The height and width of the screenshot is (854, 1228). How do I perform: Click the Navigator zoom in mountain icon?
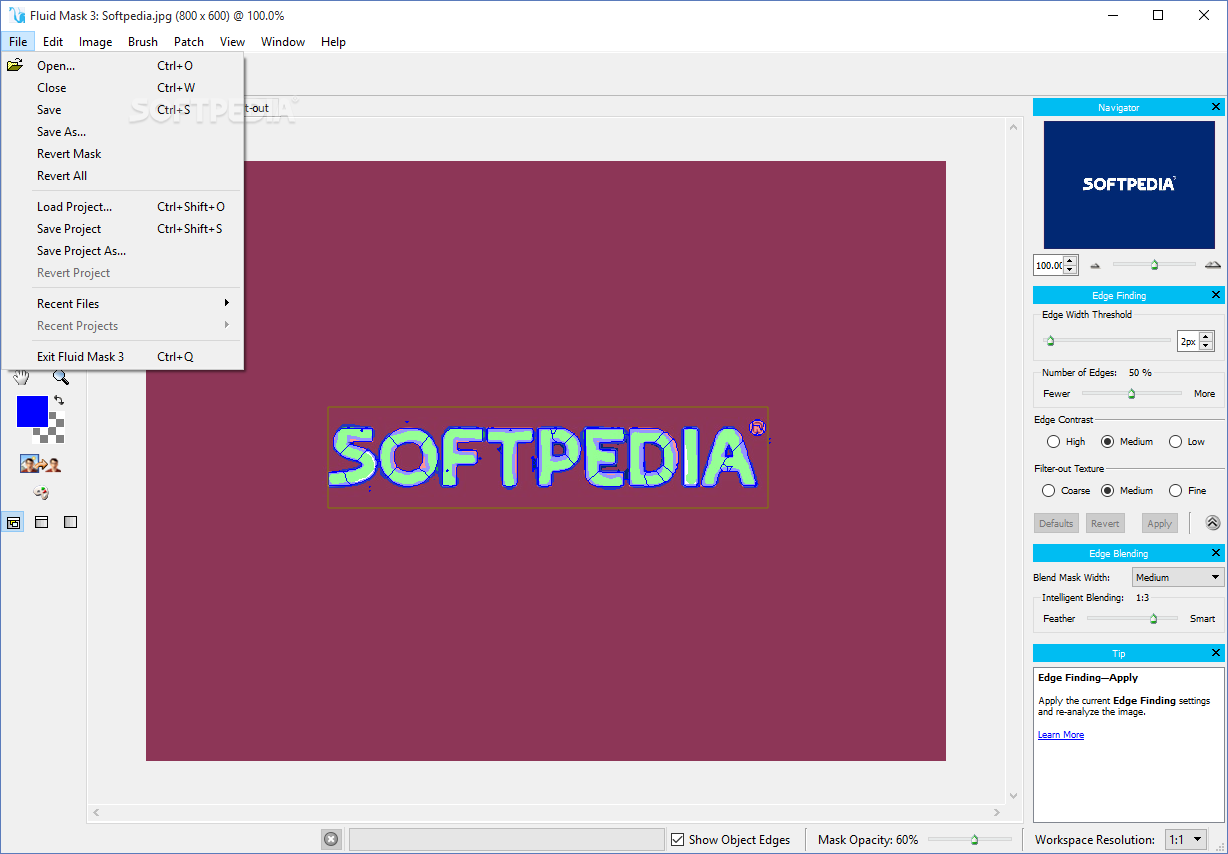(1213, 265)
